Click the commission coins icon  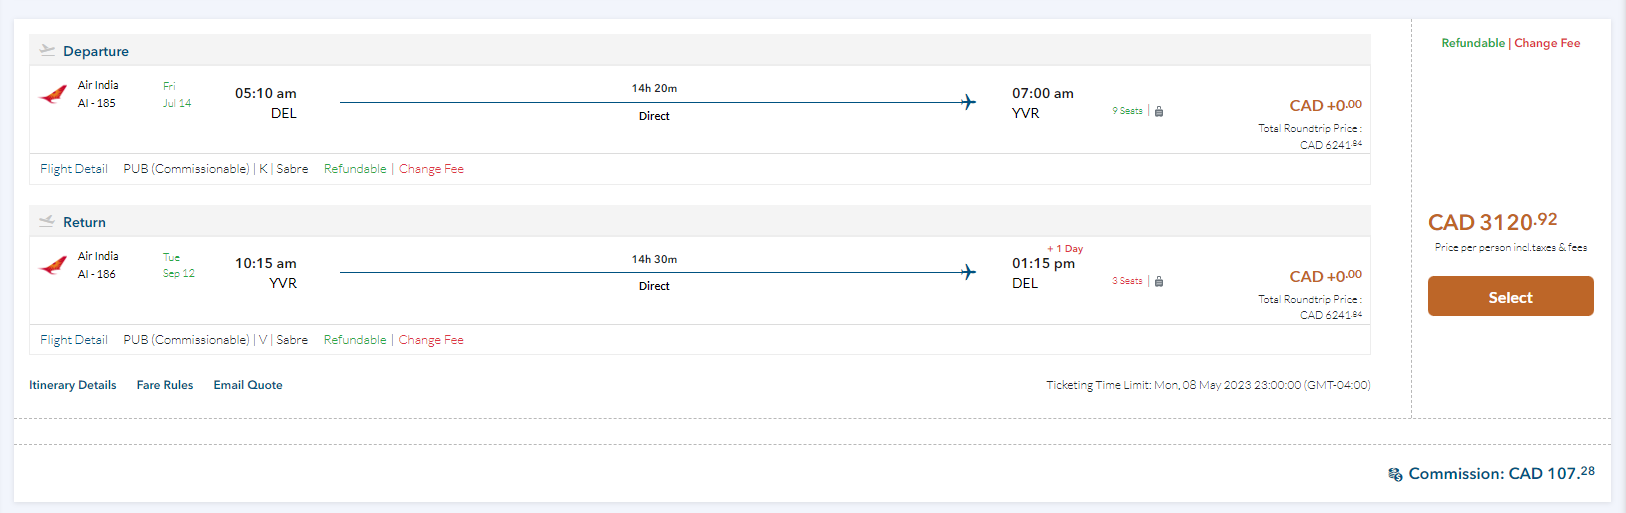pos(1395,475)
